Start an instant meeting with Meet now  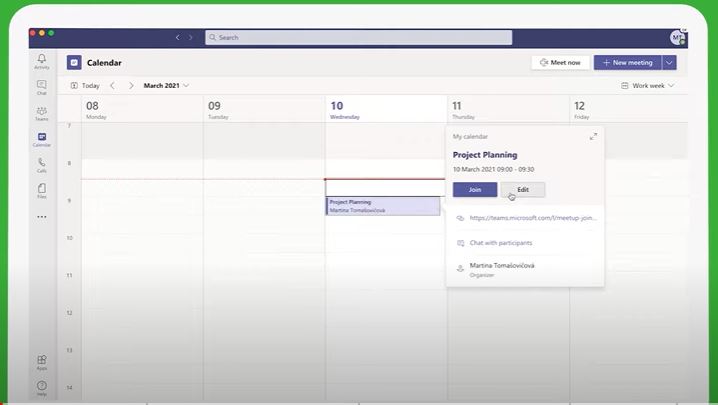click(560, 62)
